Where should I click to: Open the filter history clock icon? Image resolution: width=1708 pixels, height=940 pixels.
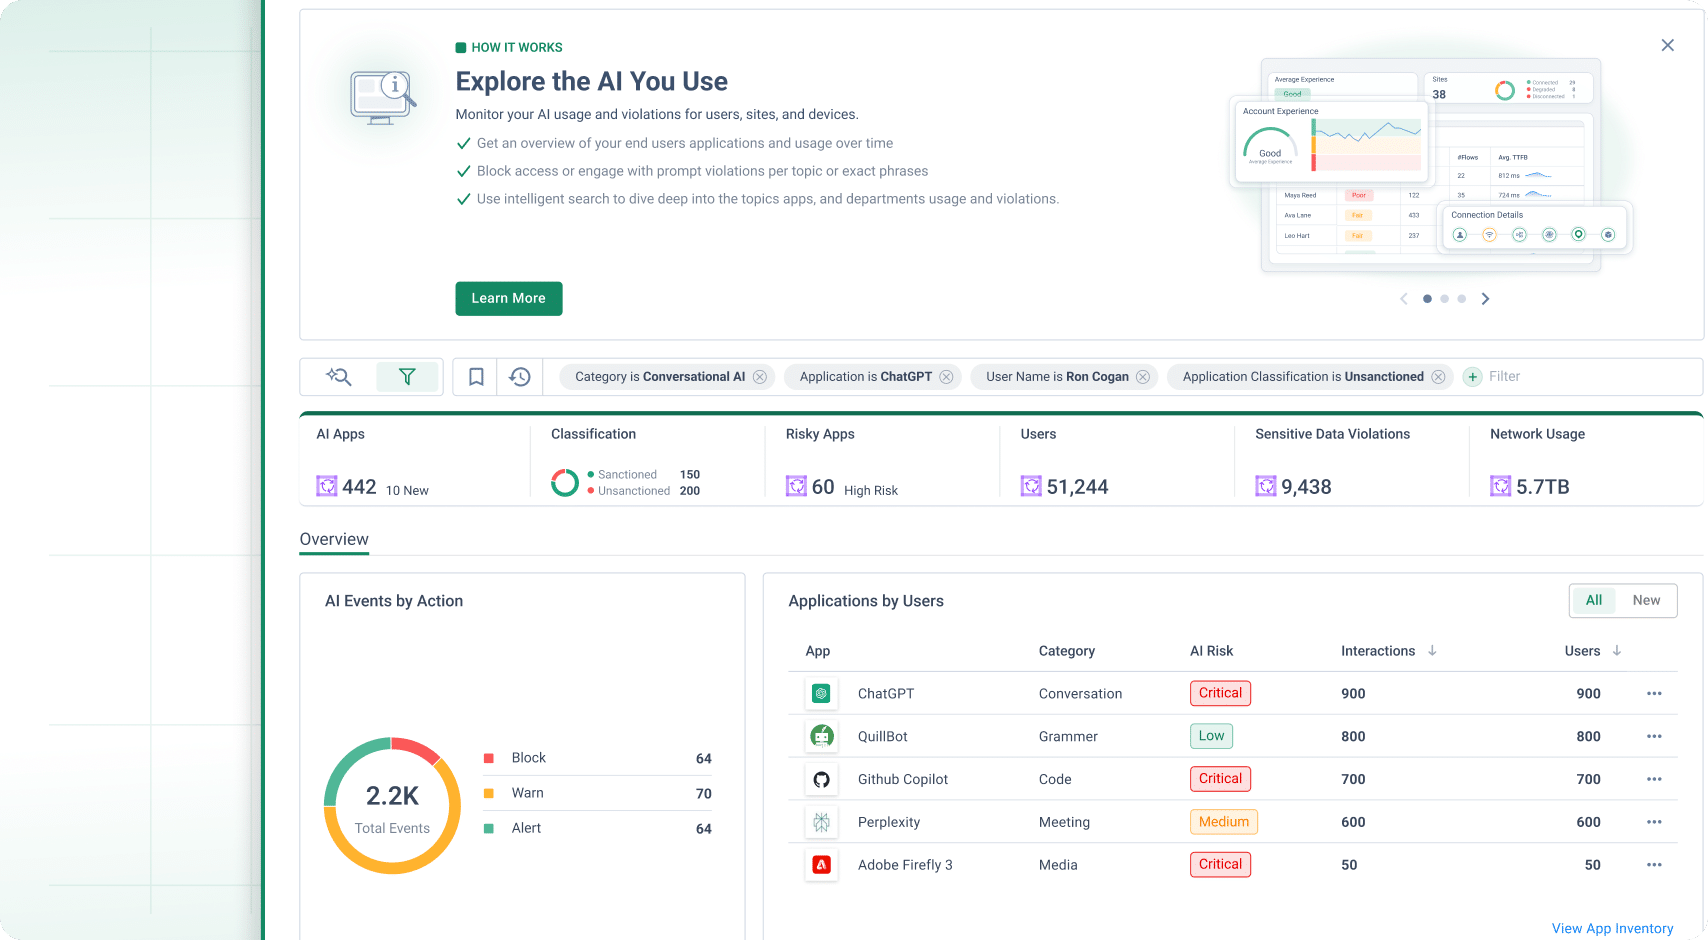click(520, 377)
